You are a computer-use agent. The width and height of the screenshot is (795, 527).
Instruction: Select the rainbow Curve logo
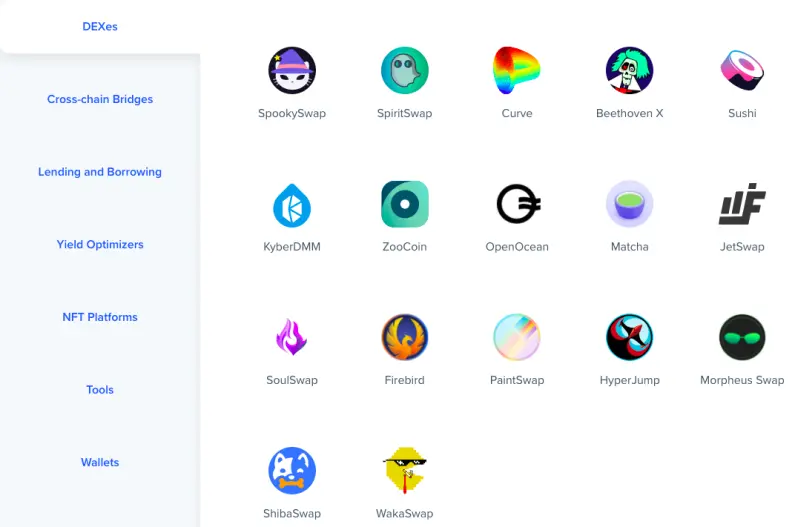point(517,71)
